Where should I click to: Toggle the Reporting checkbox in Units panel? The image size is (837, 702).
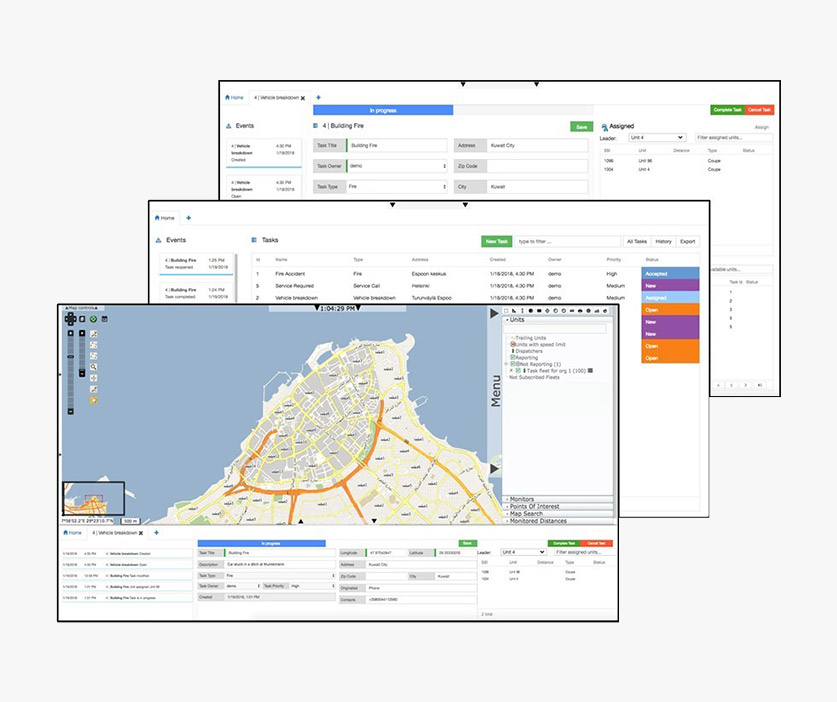click(513, 357)
